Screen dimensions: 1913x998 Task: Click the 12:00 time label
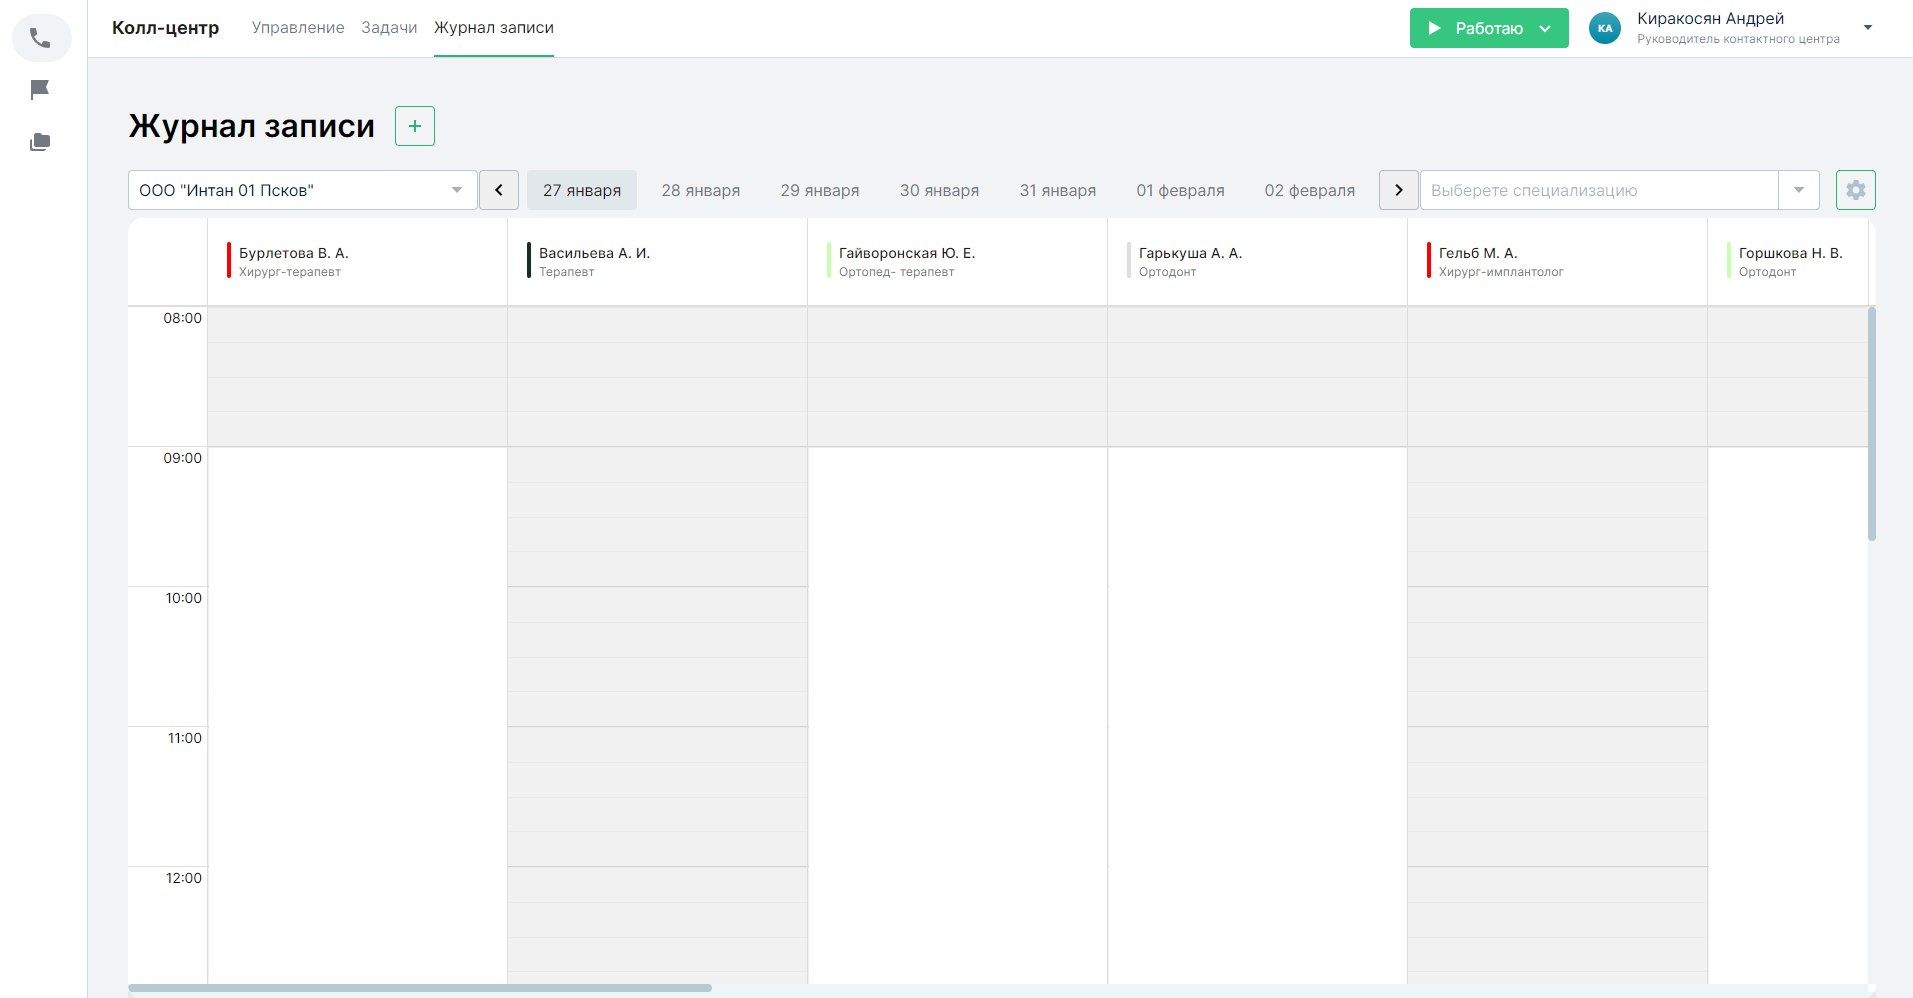(x=184, y=878)
